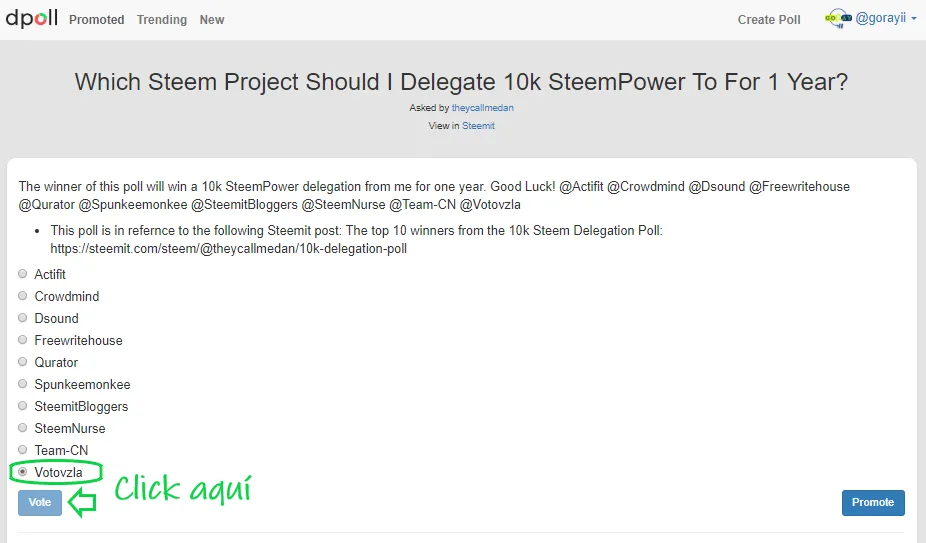Expand the @gorayii account dropdown

[886, 18]
